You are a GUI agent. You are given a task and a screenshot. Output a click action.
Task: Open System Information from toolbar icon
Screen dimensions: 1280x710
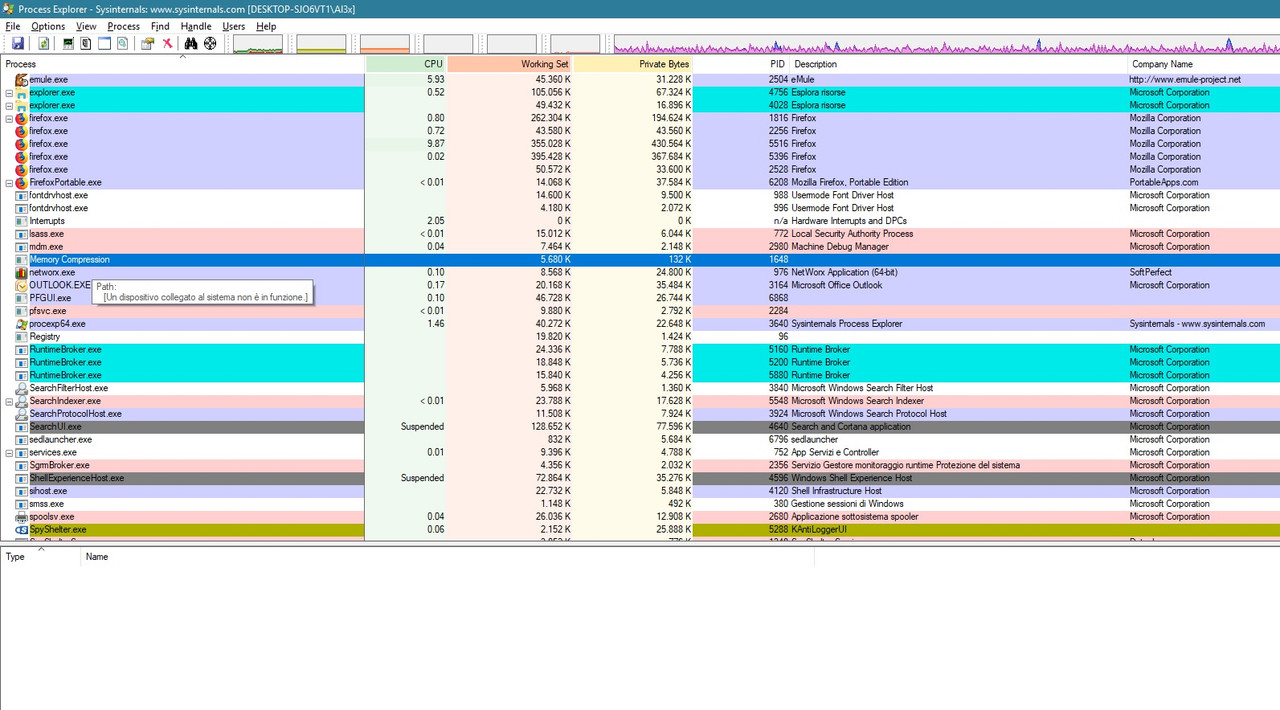[x=68, y=44]
